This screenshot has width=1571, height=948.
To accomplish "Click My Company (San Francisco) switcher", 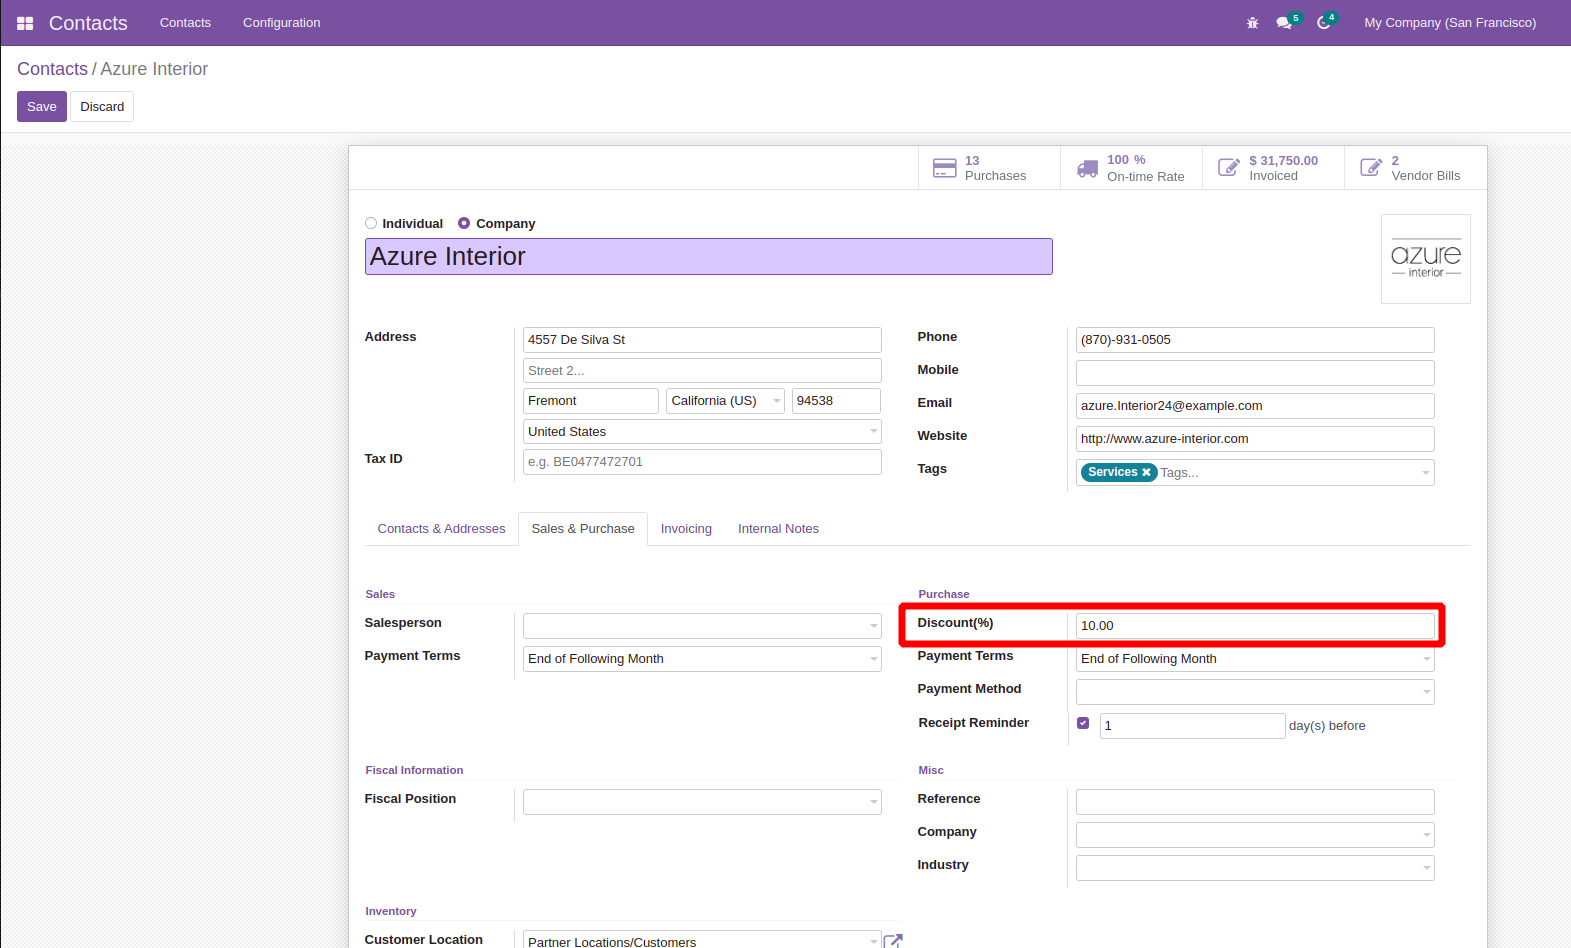I will (x=1450, y=23).
